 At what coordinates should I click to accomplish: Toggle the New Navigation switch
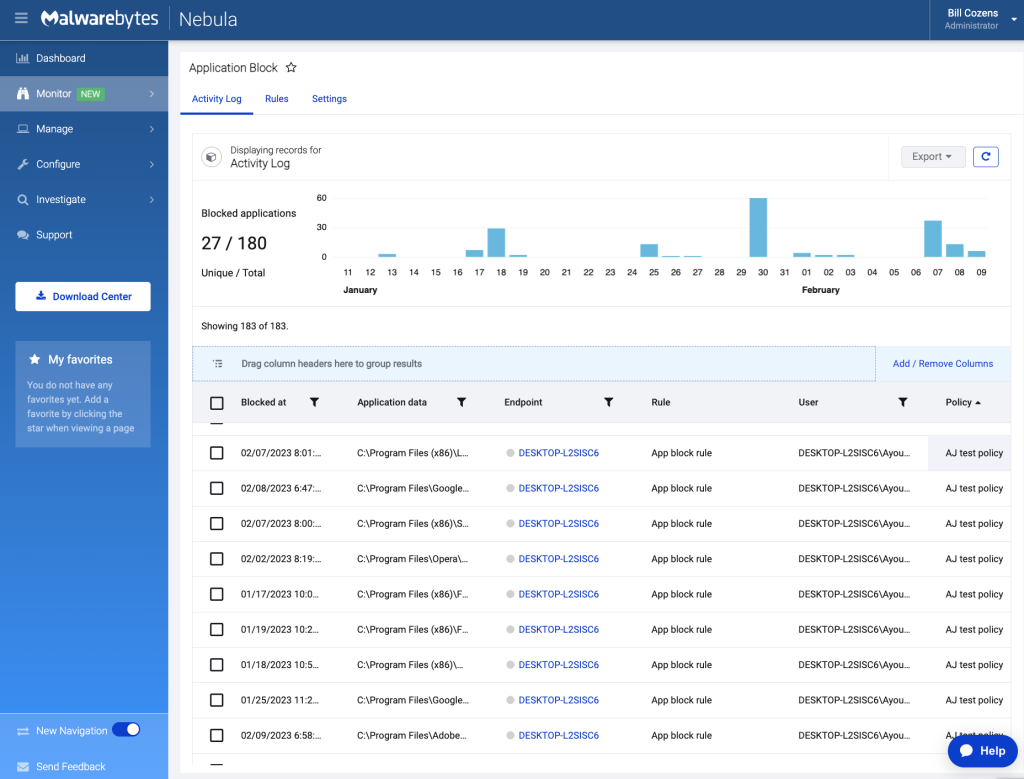pyautogui.click(x=126, y=730)
